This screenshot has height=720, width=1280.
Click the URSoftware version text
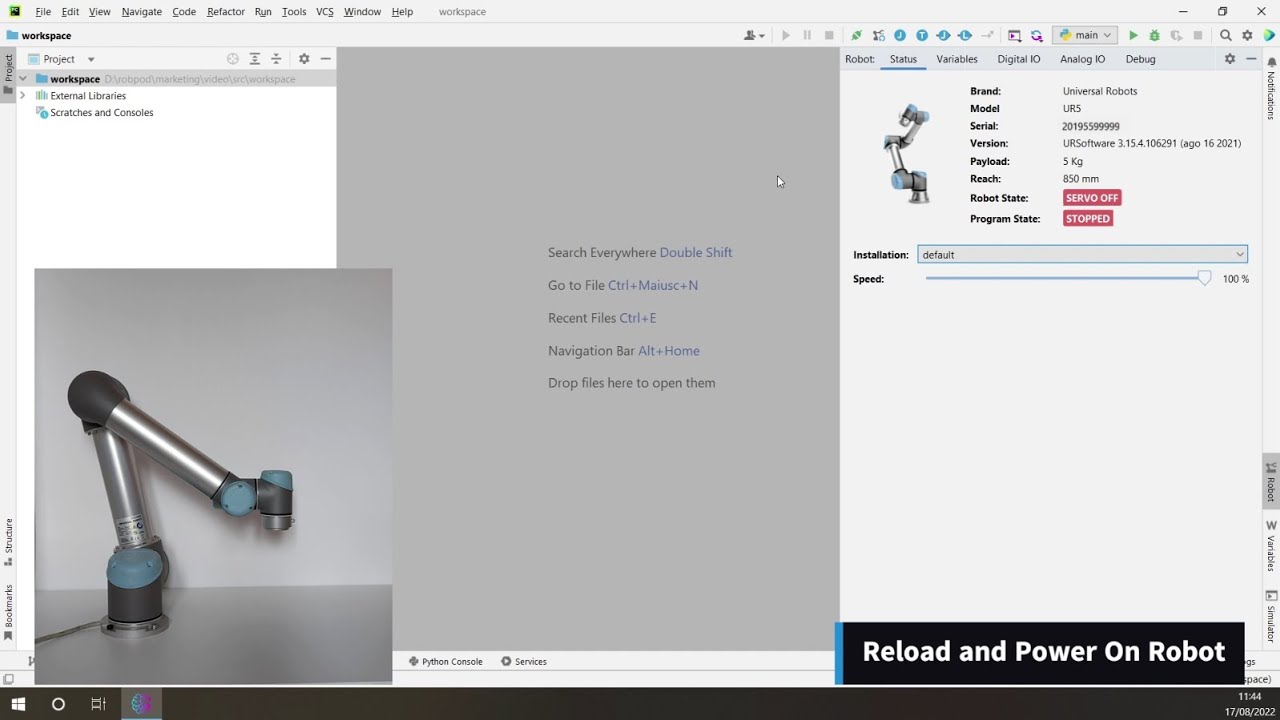coord(1152,143)
